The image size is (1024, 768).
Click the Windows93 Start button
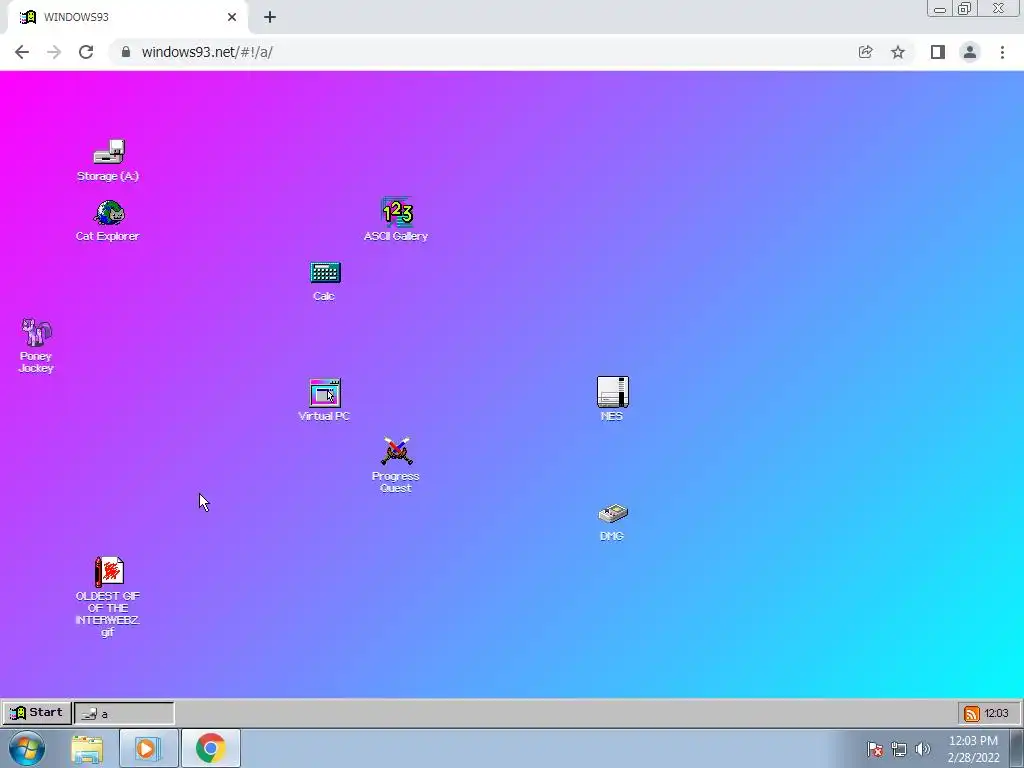[x=37, y=712]
